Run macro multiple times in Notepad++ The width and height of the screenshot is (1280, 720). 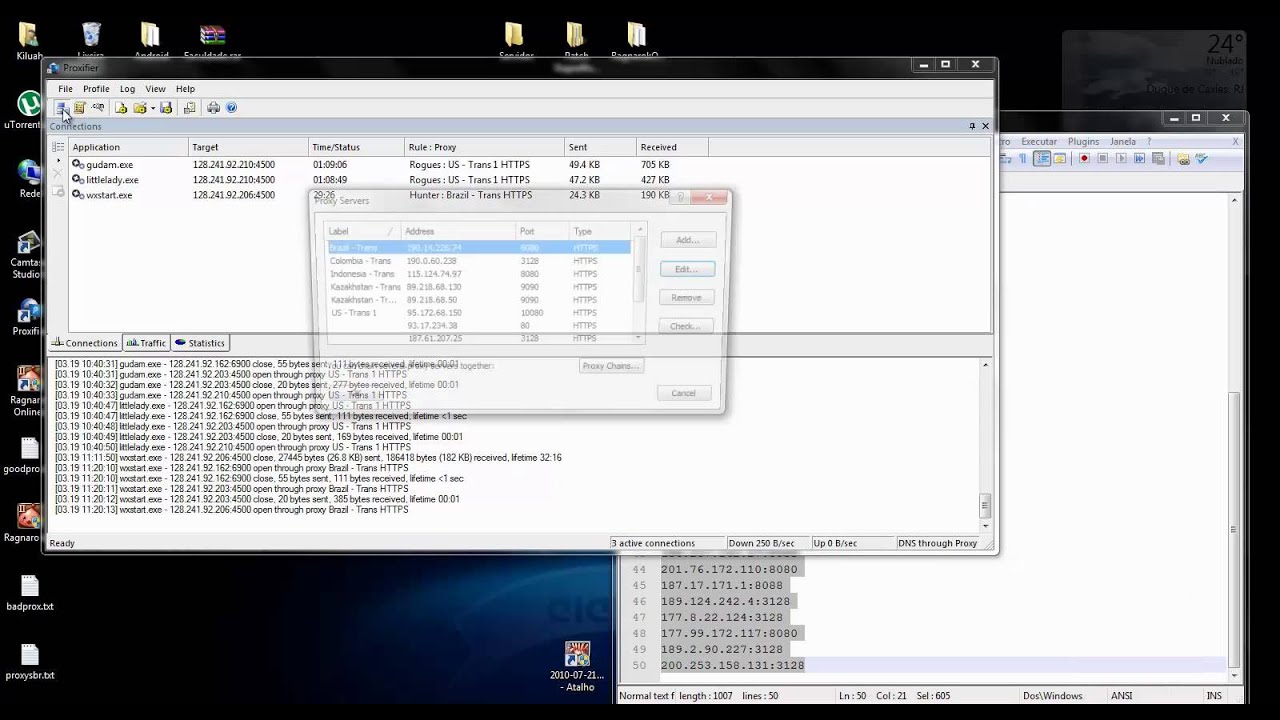(1139, 158)
